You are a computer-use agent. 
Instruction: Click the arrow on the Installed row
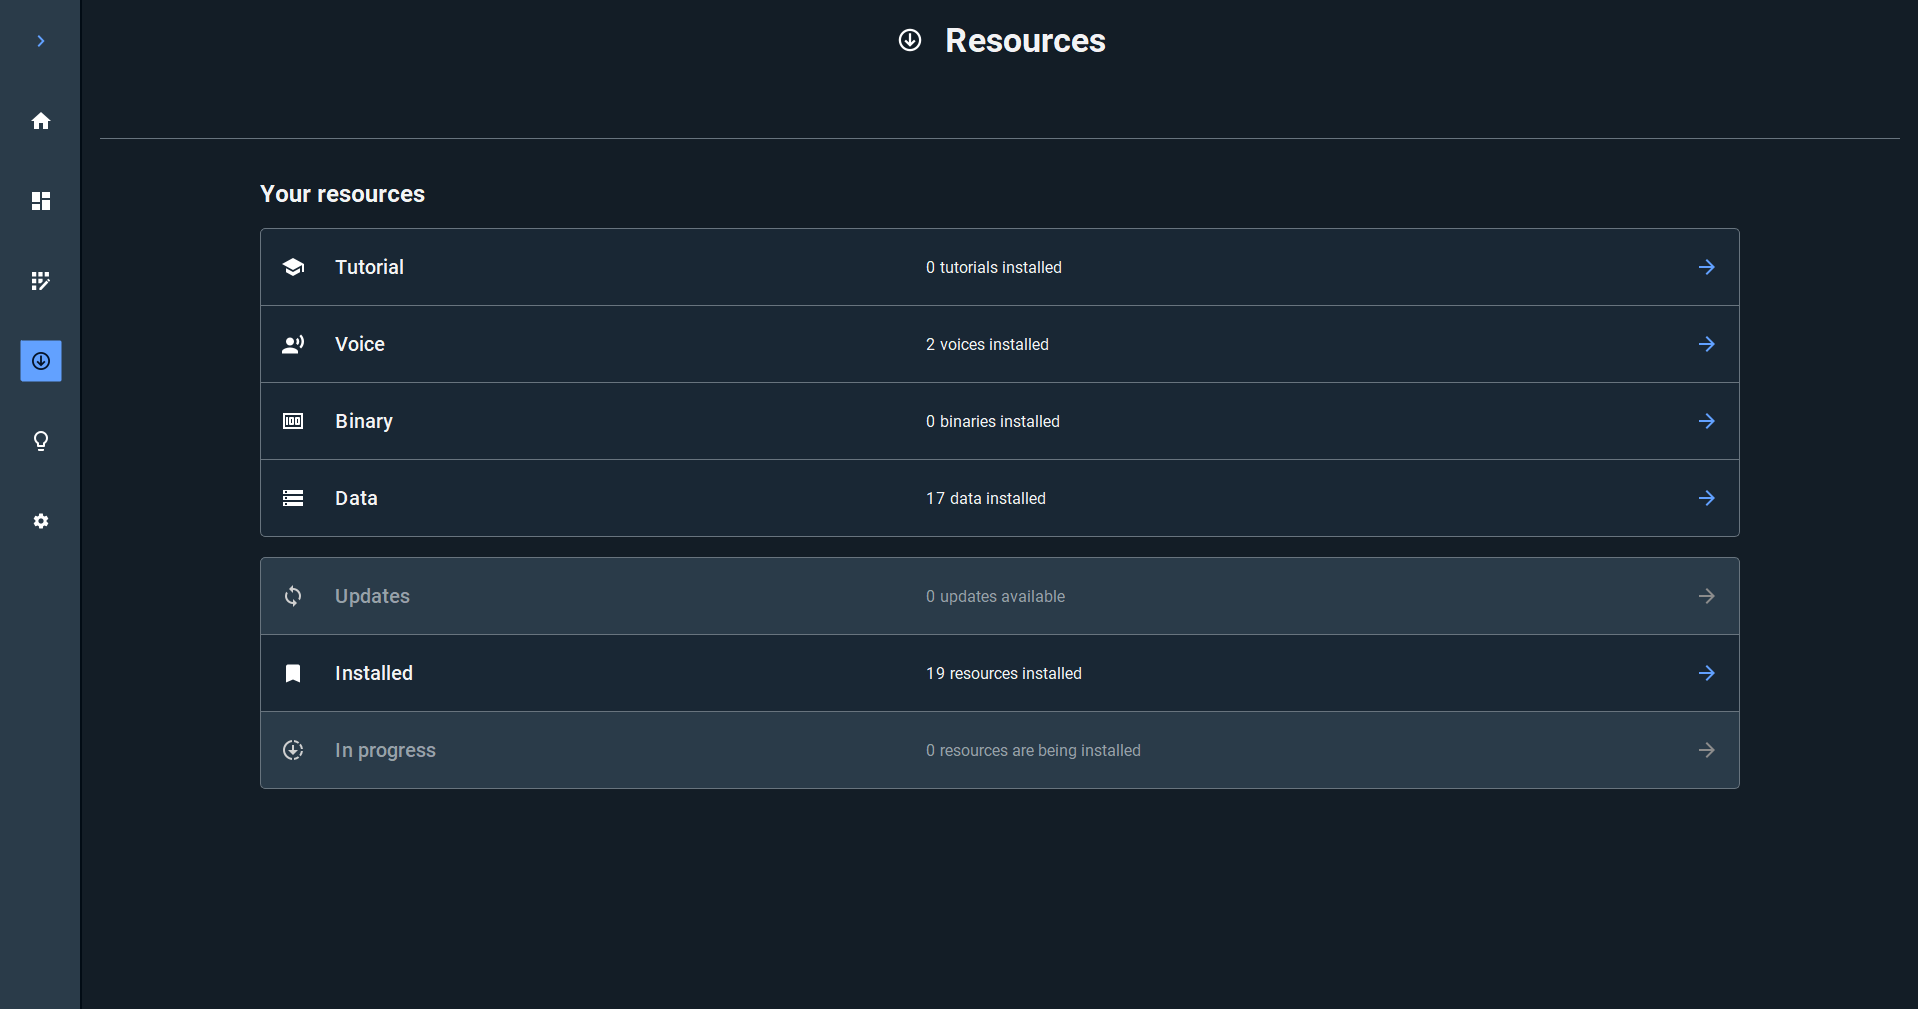[1706, 673]
